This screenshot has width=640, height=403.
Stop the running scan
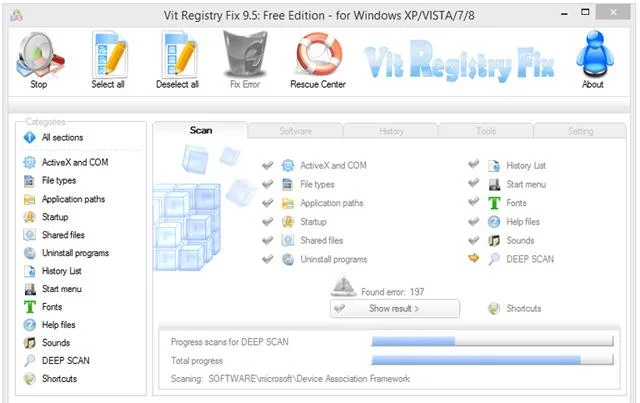[39, 60]
